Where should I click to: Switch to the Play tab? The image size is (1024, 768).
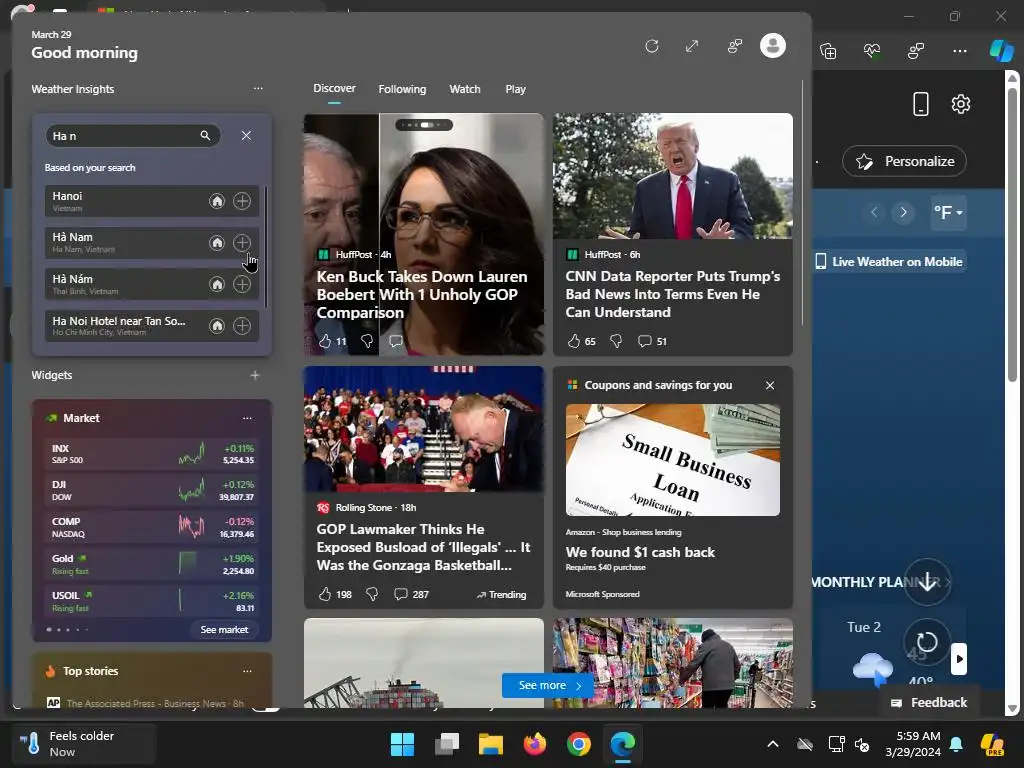515,89
